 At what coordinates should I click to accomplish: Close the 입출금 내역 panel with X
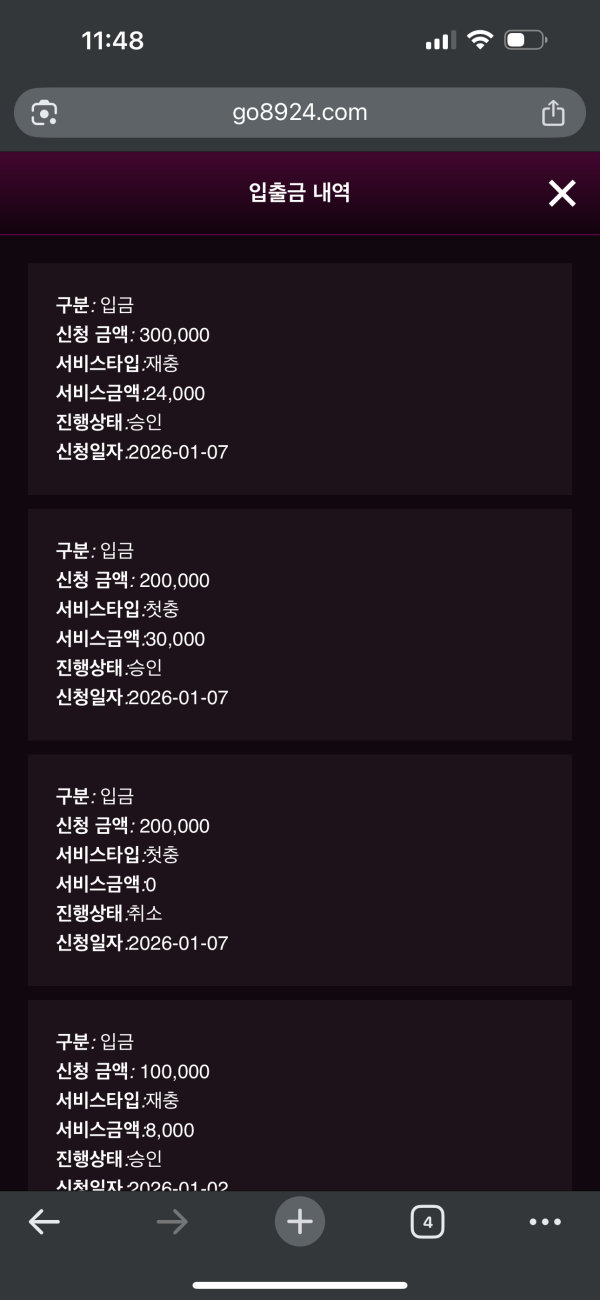562,193
